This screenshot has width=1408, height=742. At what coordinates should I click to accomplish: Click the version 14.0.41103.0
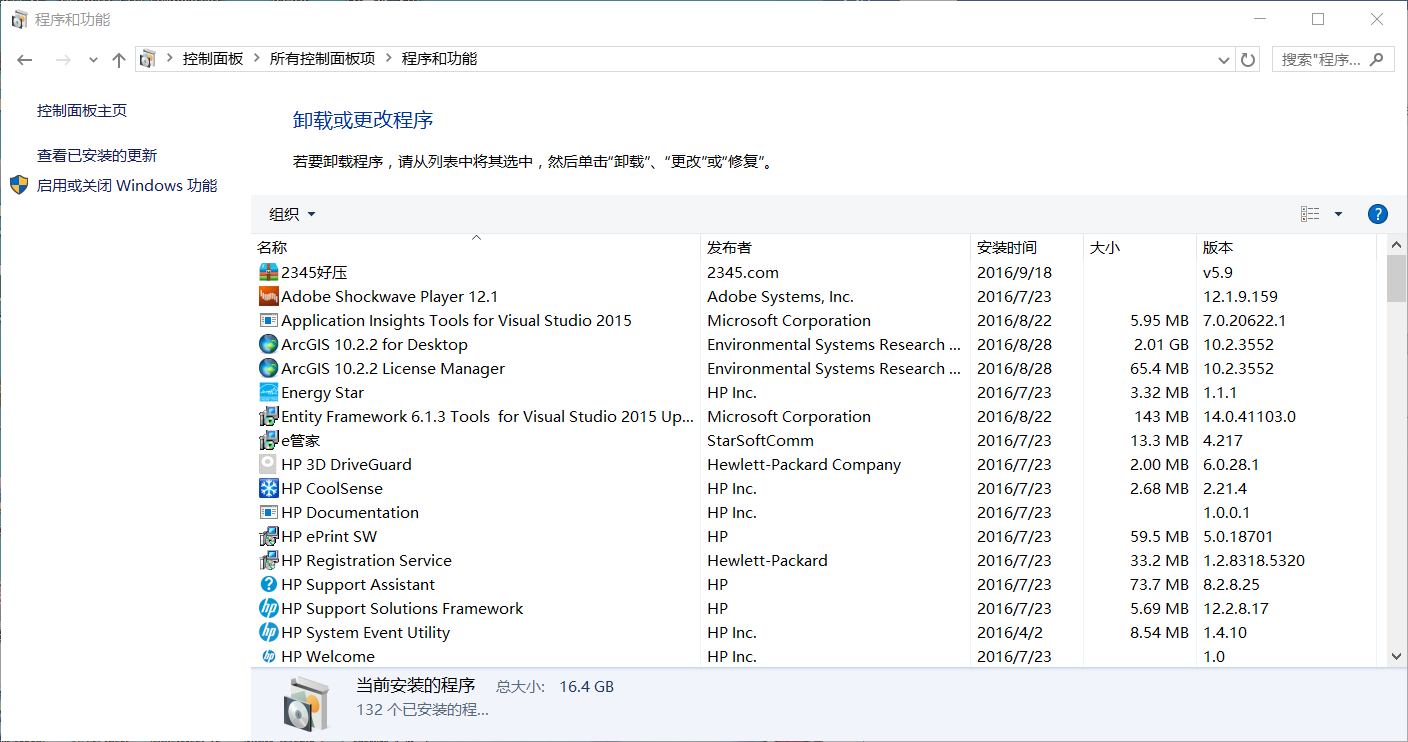coord(1249,416)
